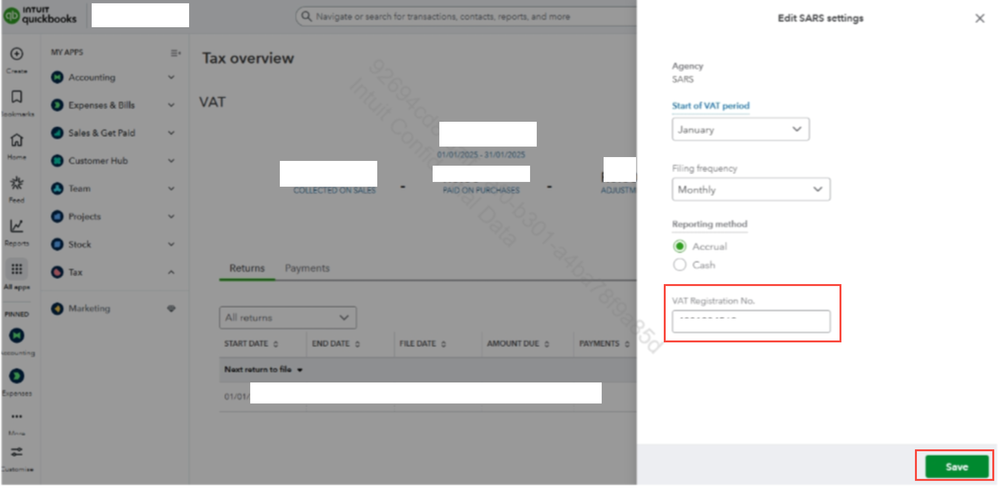Click the Start of VAT period label link
The height and width of the screenshot is (488, 999).
710,106
